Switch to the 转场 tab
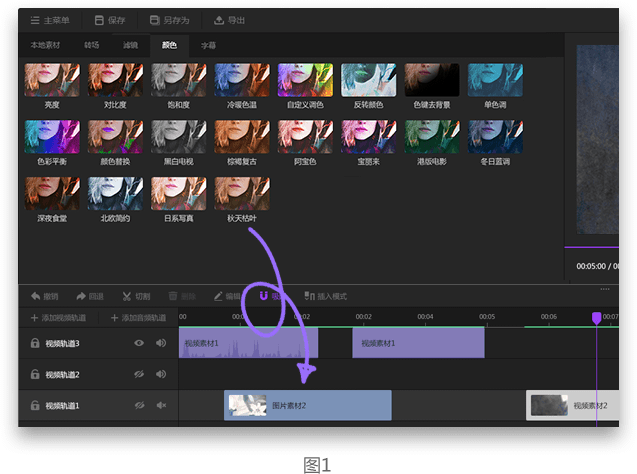 coord(91,45)
